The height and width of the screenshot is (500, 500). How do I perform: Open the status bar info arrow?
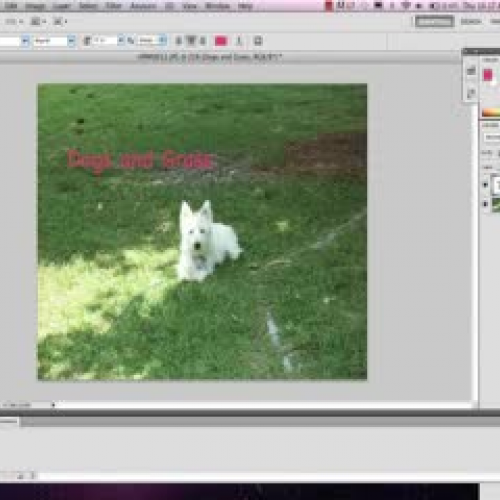pyautogui.click(x=53, y=405)
